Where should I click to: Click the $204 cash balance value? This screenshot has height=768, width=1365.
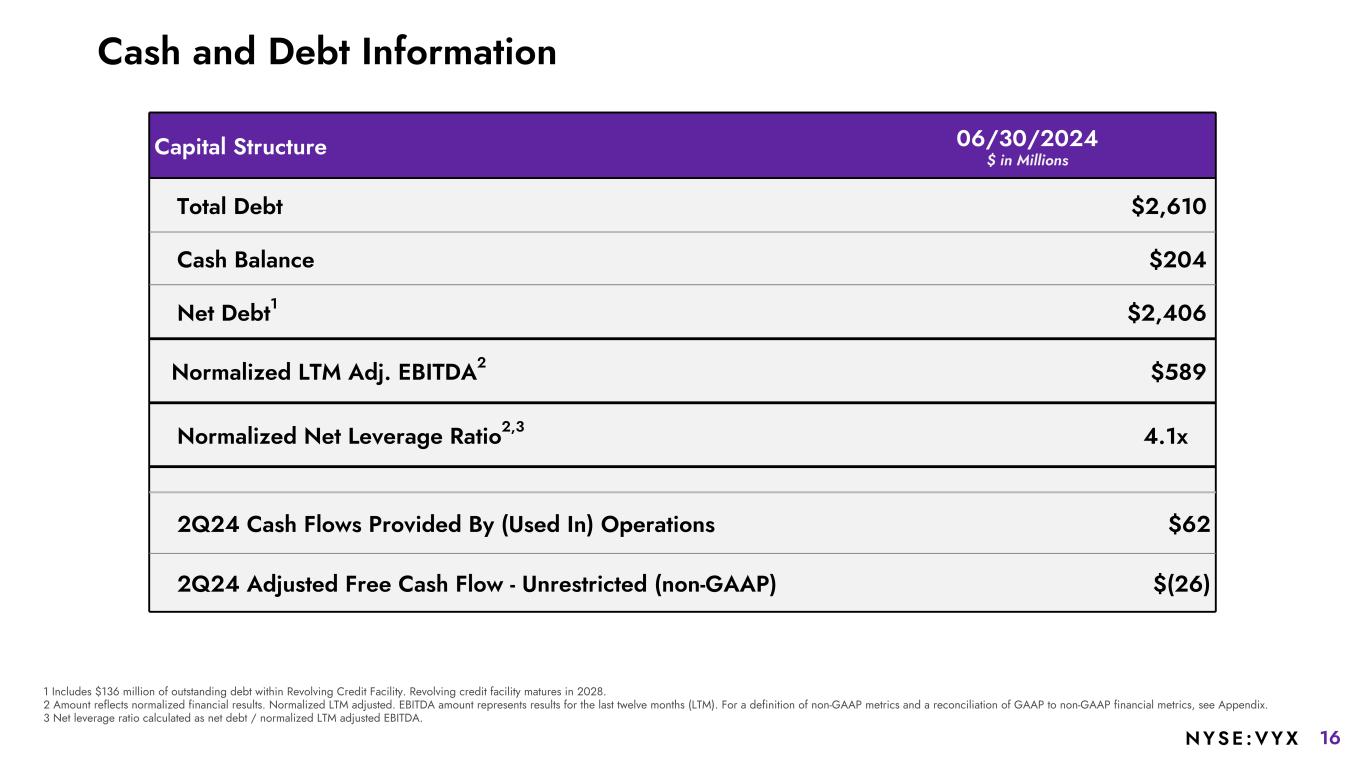1177,260
